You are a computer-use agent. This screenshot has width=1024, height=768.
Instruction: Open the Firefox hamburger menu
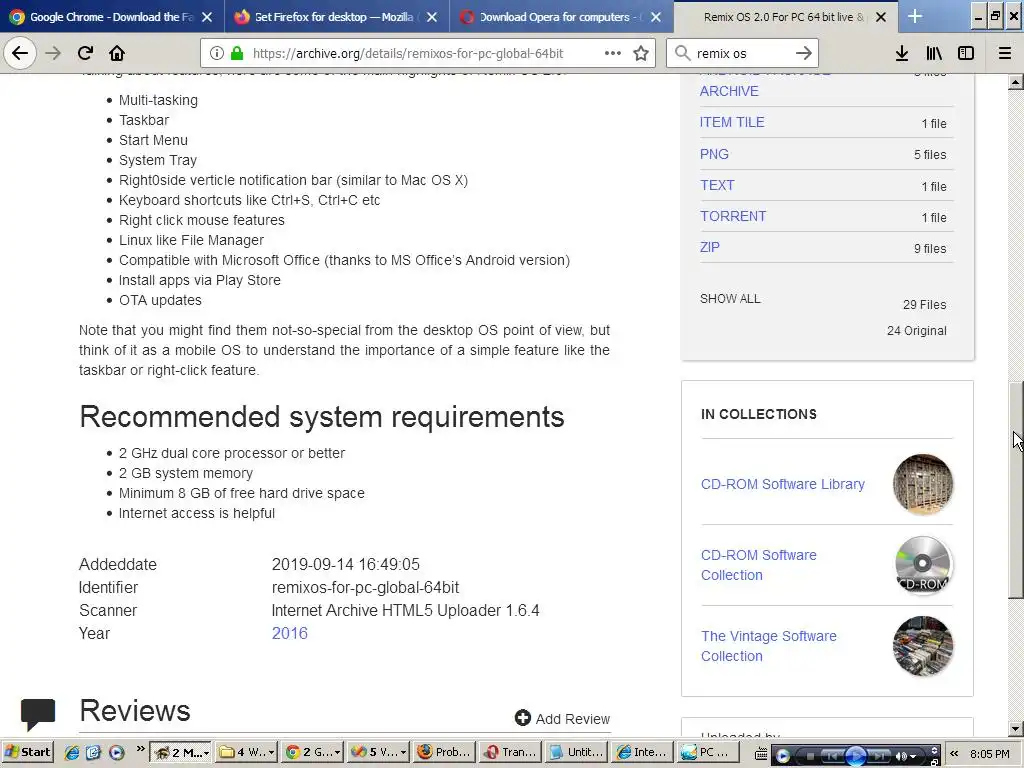click(x=1005, y=53)
